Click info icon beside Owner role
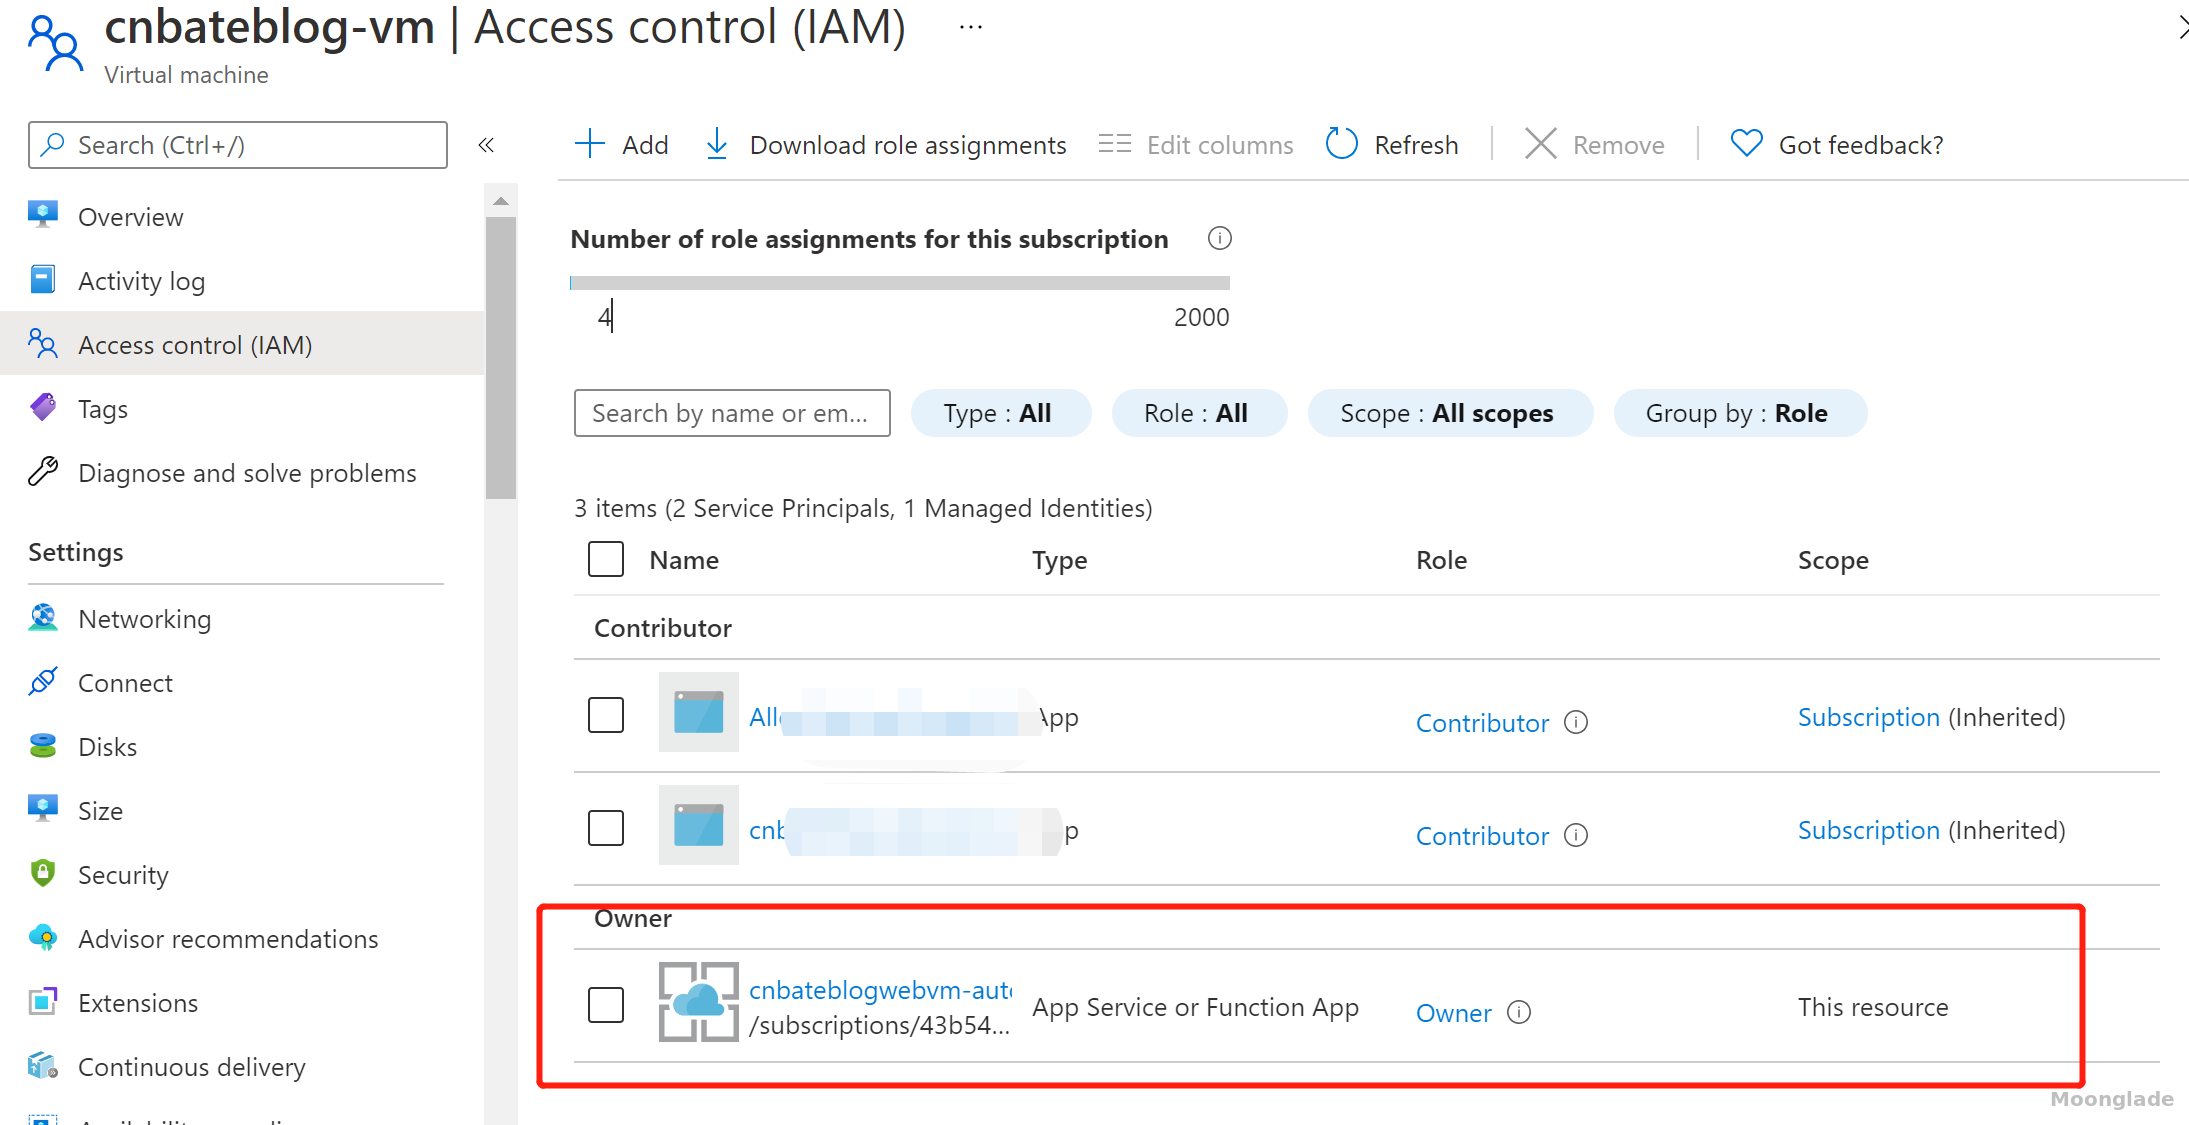Viewport: 2189px width, 1125px height. click(1519, 1012)
